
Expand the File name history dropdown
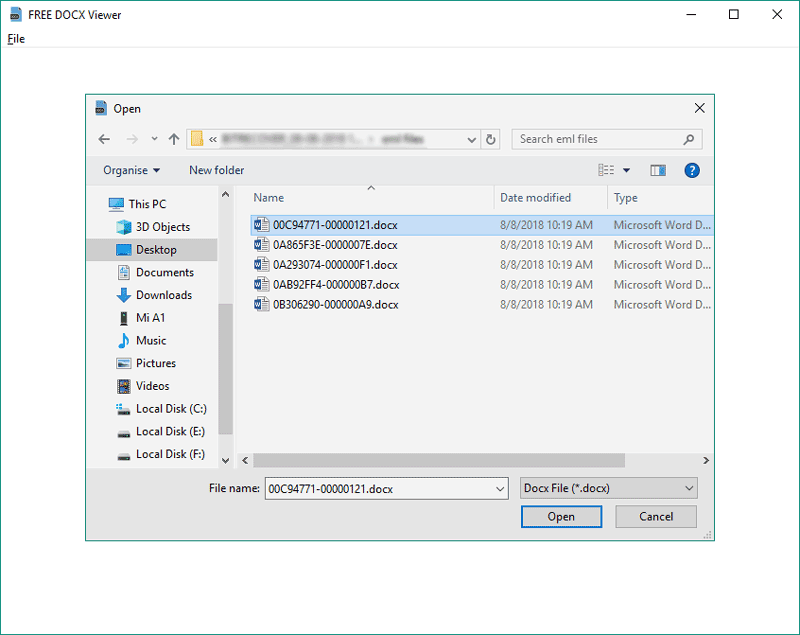pos(500,489)
